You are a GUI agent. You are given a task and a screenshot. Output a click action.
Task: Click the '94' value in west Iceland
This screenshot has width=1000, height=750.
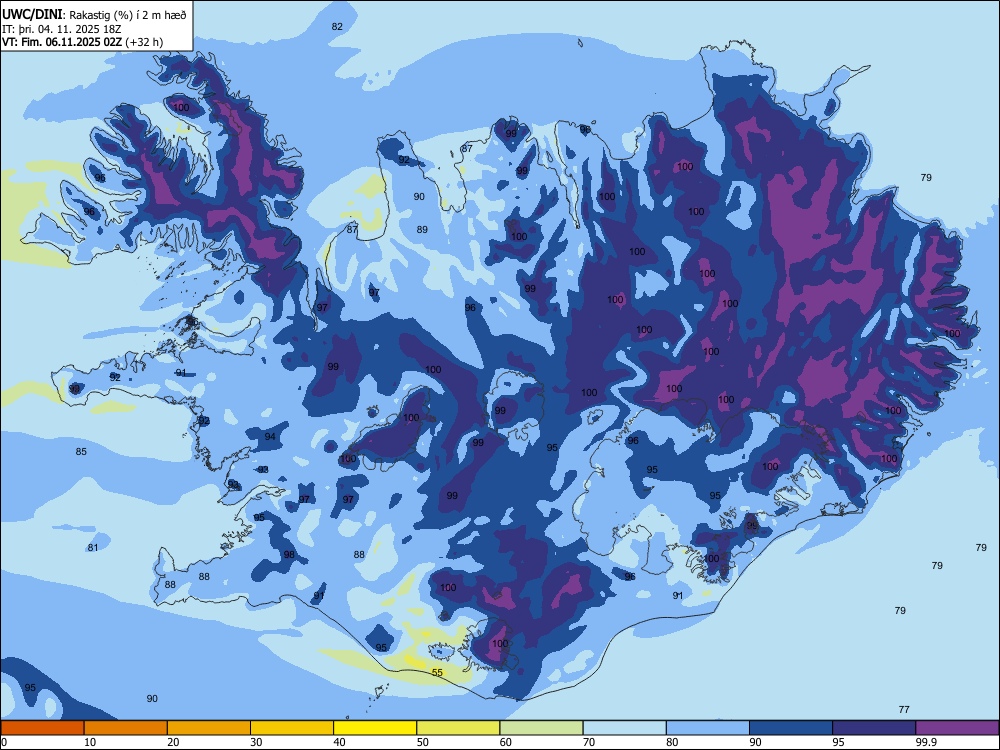tap(270, 436)
